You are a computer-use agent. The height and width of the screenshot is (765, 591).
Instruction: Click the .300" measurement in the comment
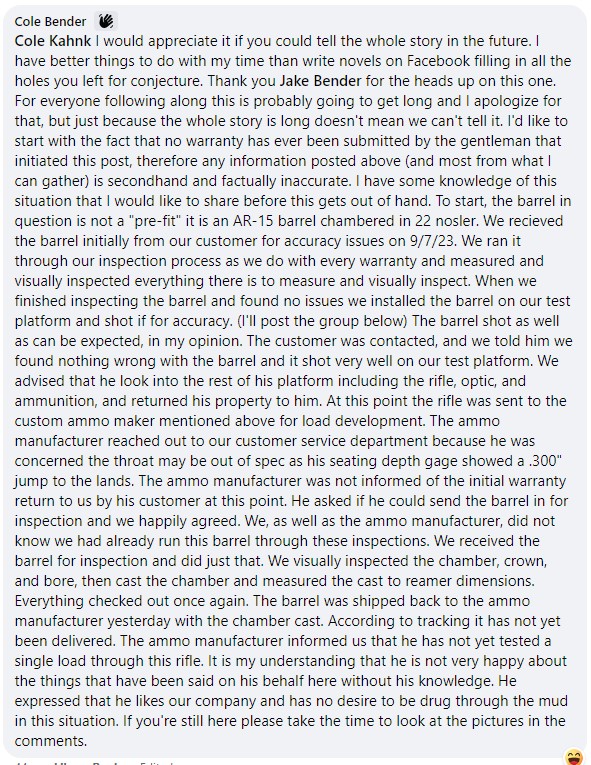tap(540, 461)
